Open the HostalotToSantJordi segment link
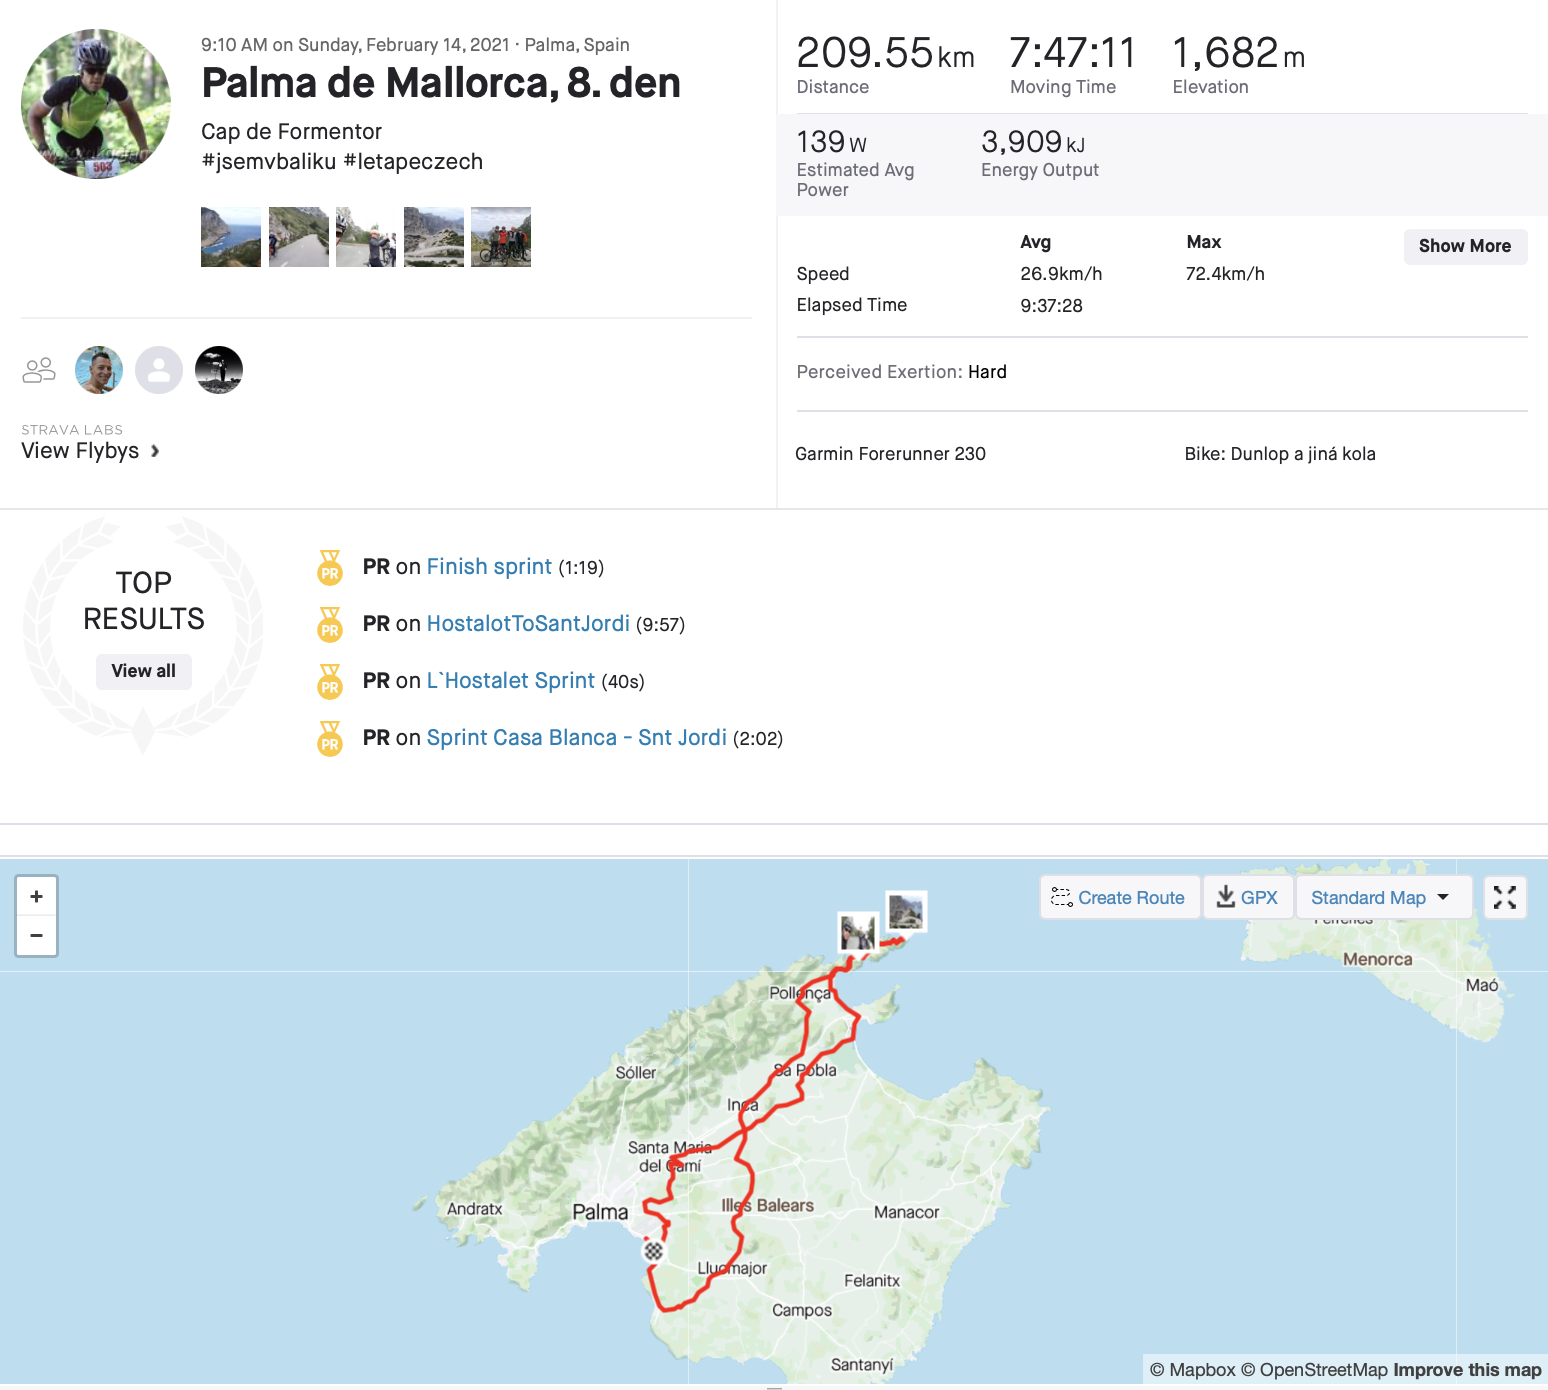 pyautogui.click(x=527, y=624)
